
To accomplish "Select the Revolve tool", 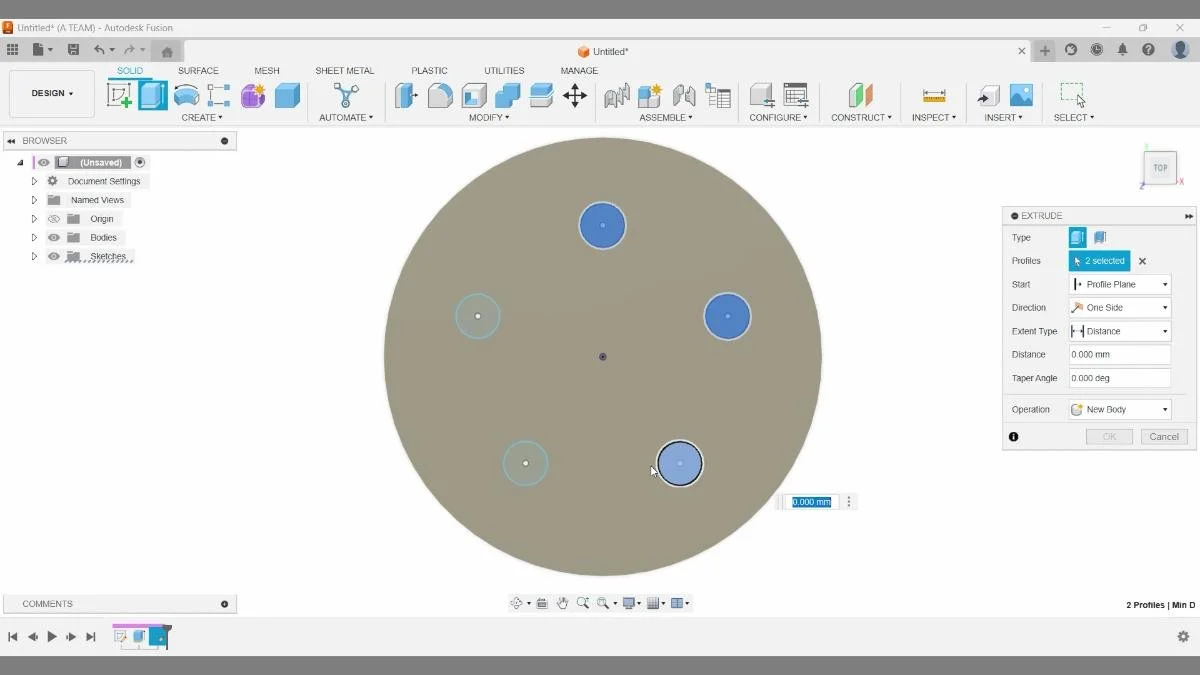I will point(187,95).
